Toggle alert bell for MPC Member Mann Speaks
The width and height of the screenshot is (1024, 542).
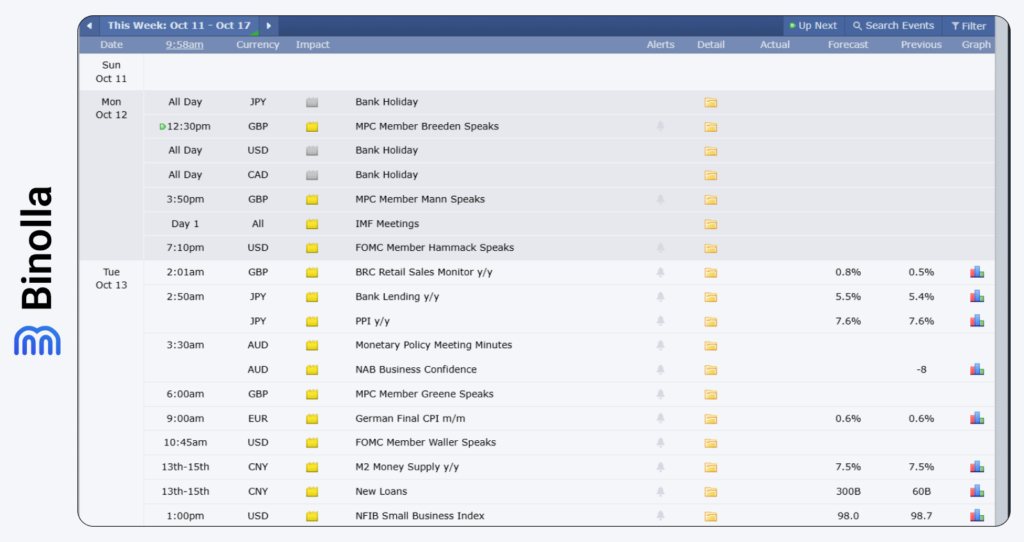(660, 199)
